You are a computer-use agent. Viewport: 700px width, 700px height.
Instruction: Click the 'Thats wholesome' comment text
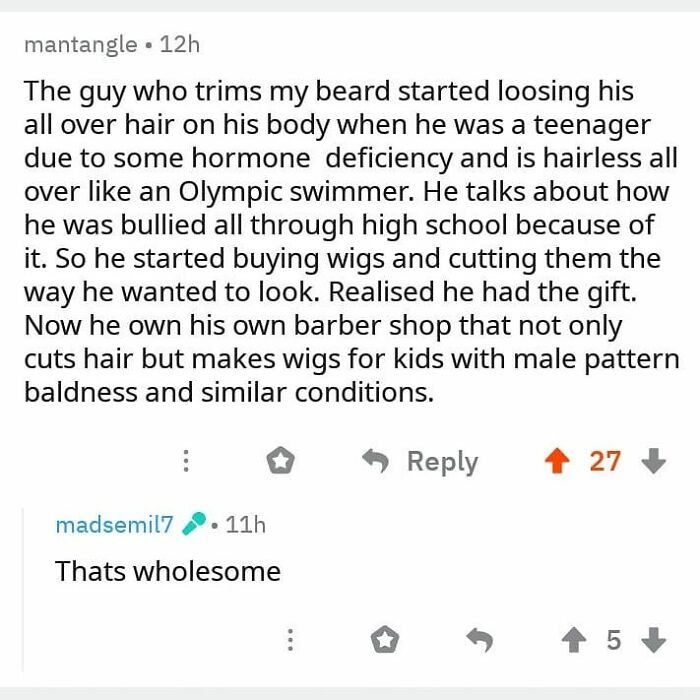click(x=168, y=571)
